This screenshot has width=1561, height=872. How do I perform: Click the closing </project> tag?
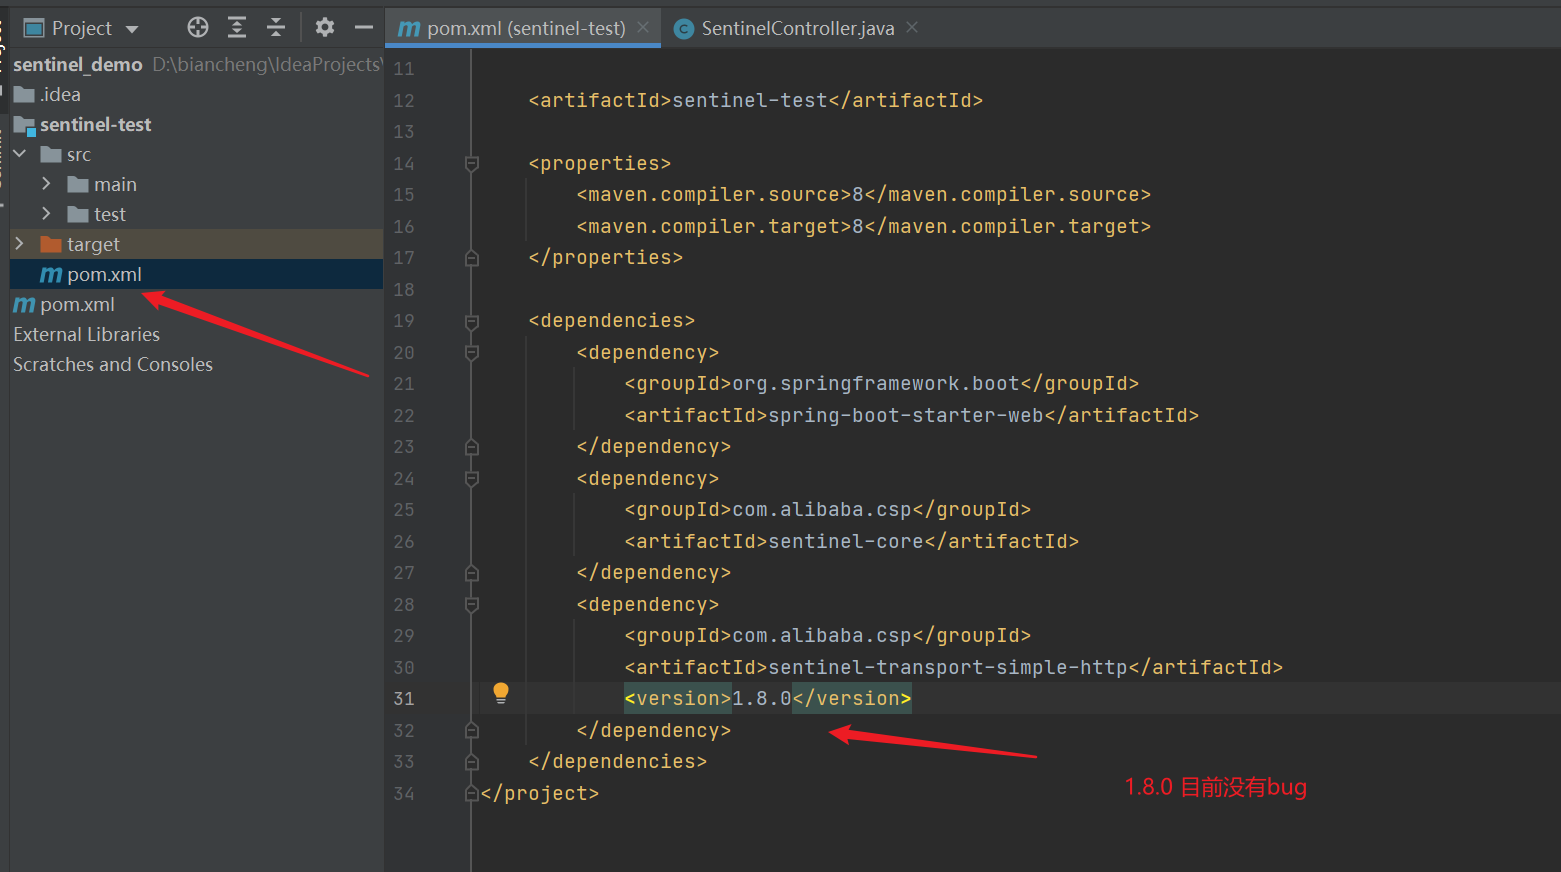540,793
